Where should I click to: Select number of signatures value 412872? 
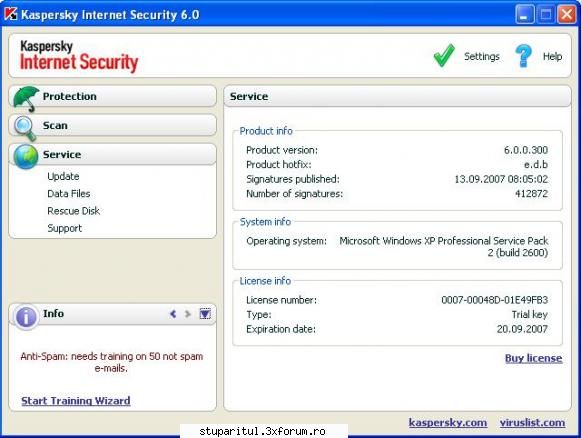point(531,194)
